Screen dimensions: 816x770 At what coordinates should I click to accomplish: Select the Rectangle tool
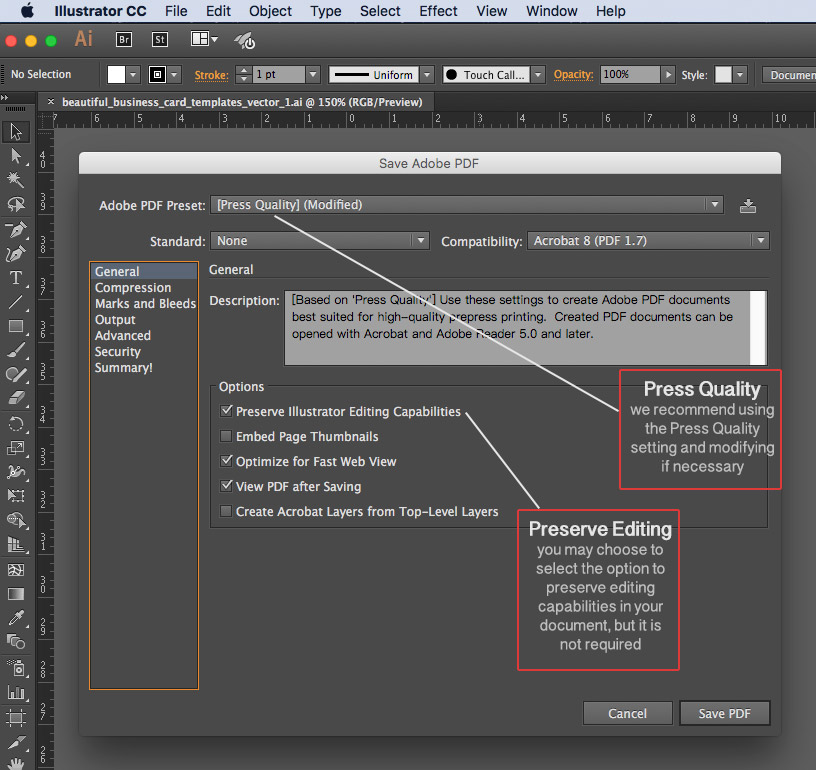pyautogui.click(x=16, y=326)
